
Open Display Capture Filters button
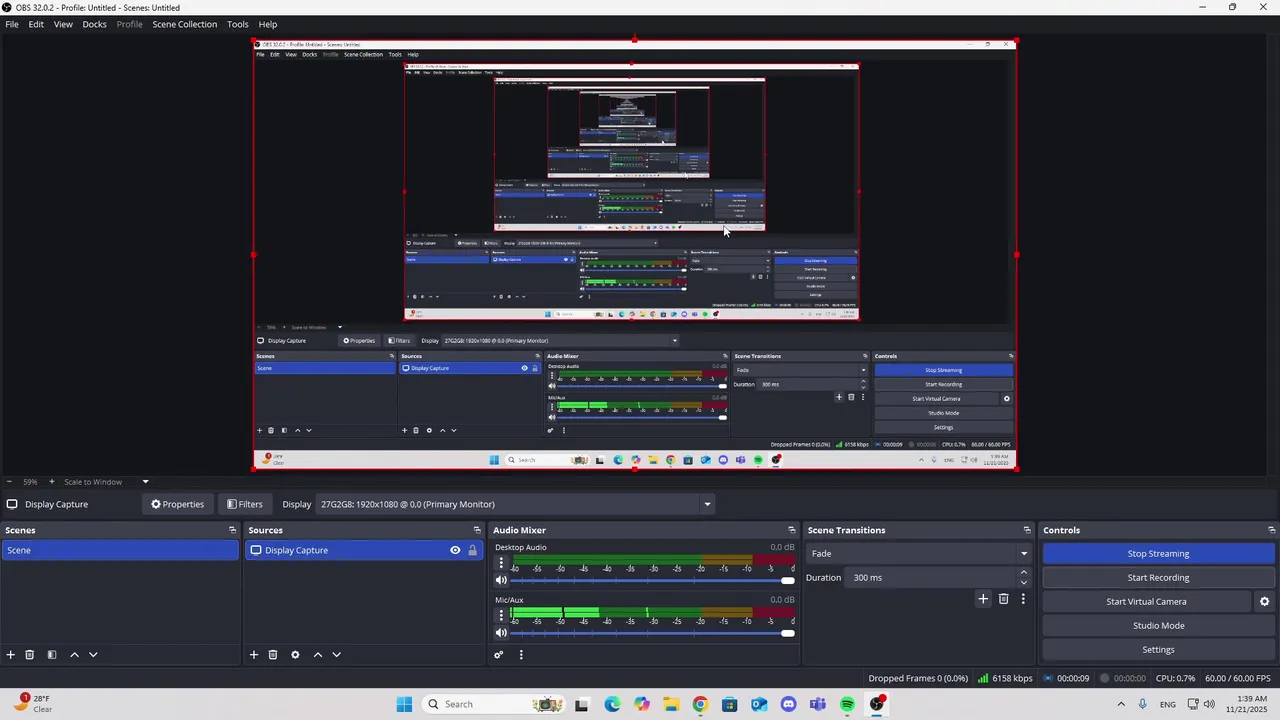coord(244,504)
